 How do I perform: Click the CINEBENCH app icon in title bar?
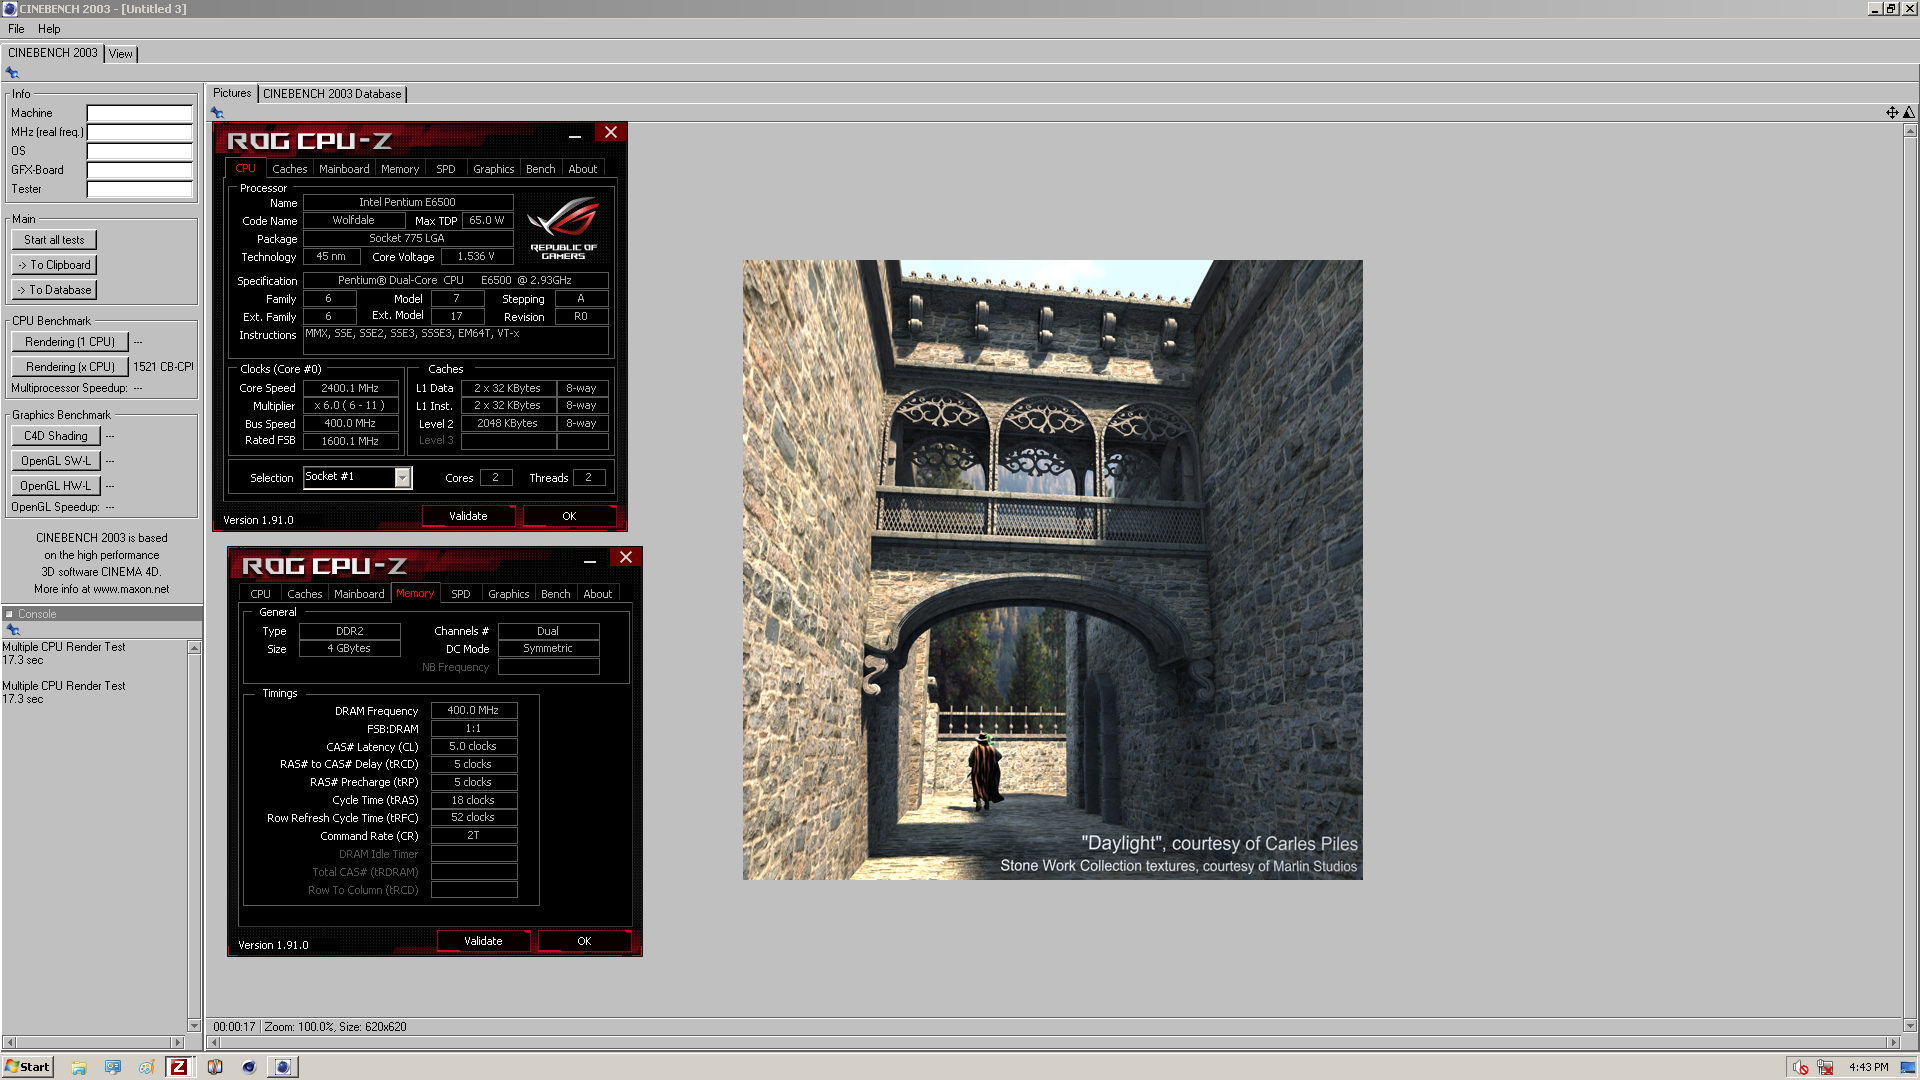(x=9, y=9)
